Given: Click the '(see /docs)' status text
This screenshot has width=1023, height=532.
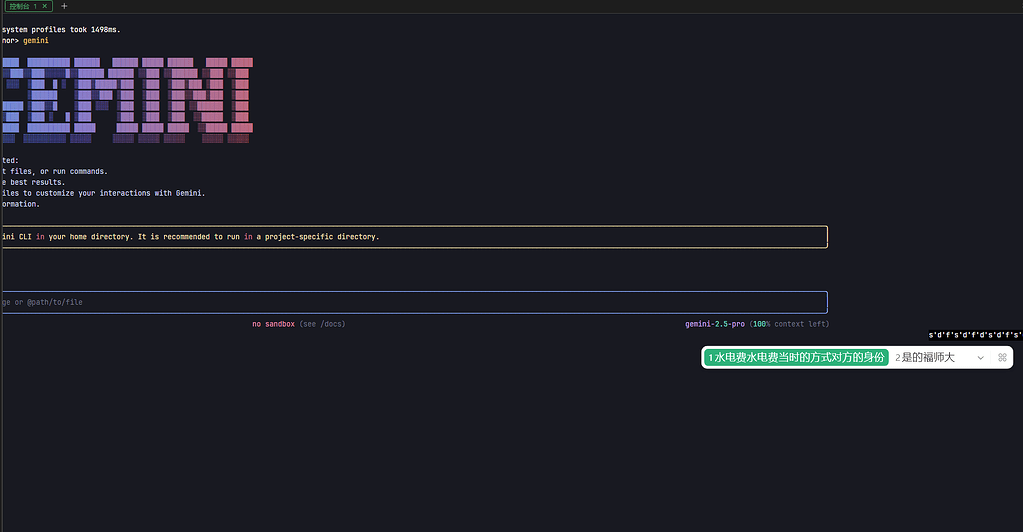Looking at the screenshot, I should 322,324.
